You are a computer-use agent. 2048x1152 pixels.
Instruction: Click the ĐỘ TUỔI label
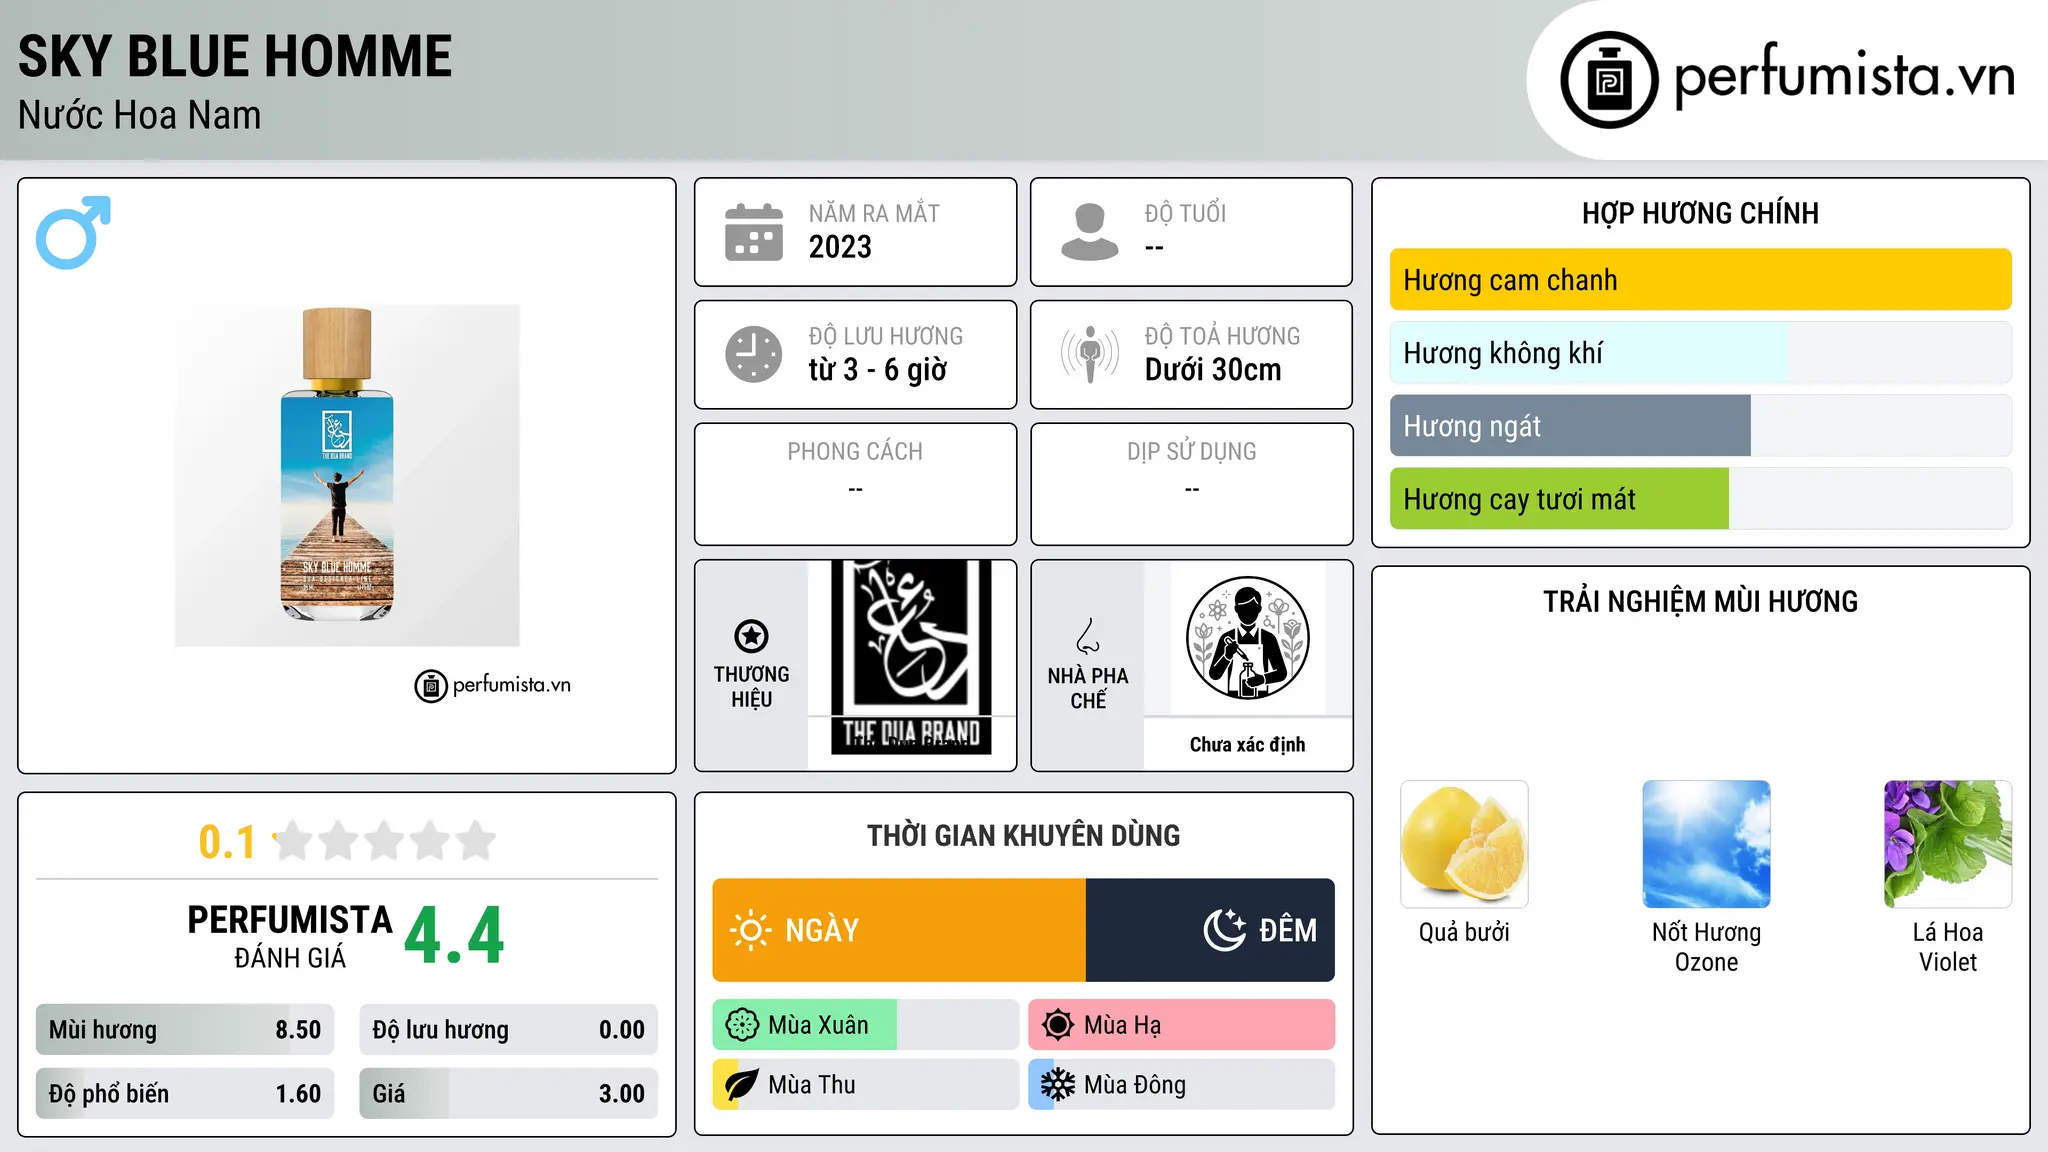tap(1185, 214)
